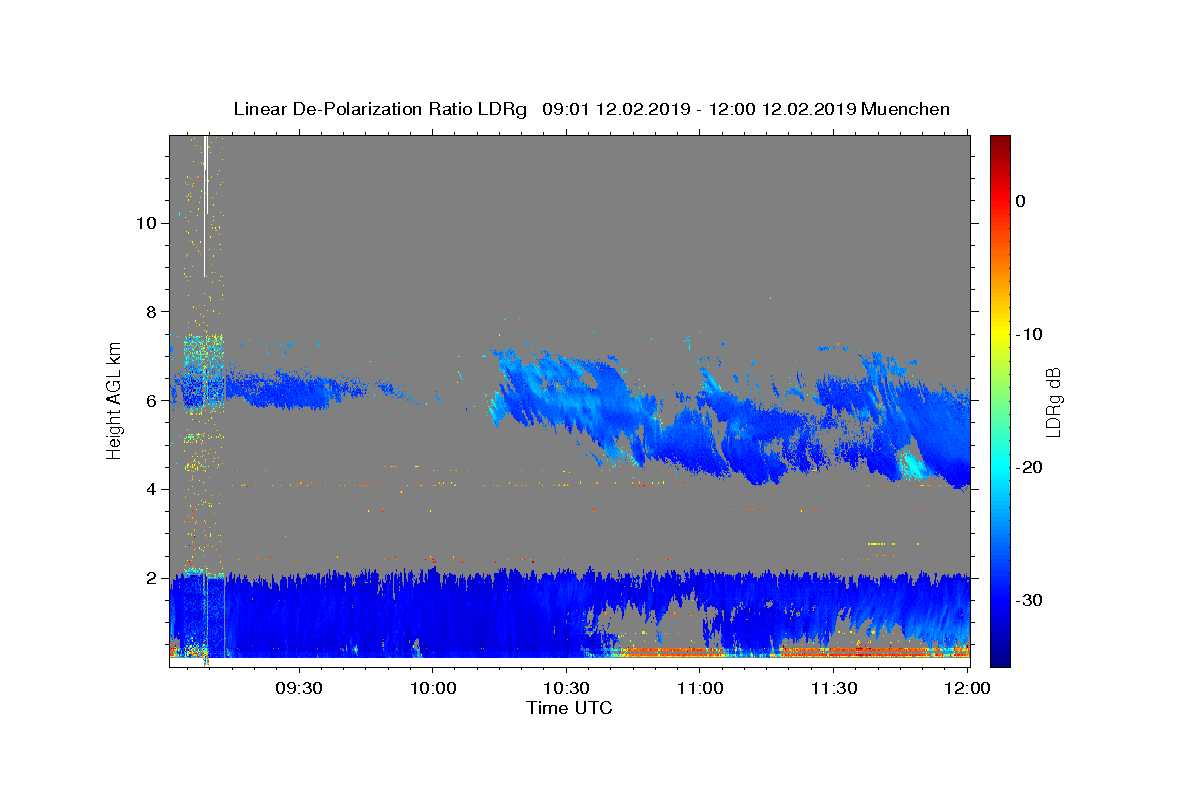Click the colorbar value -20 label
The width and height of the screenshot is (1200, 800).
pyautogui.click(x=1030, y=467)
